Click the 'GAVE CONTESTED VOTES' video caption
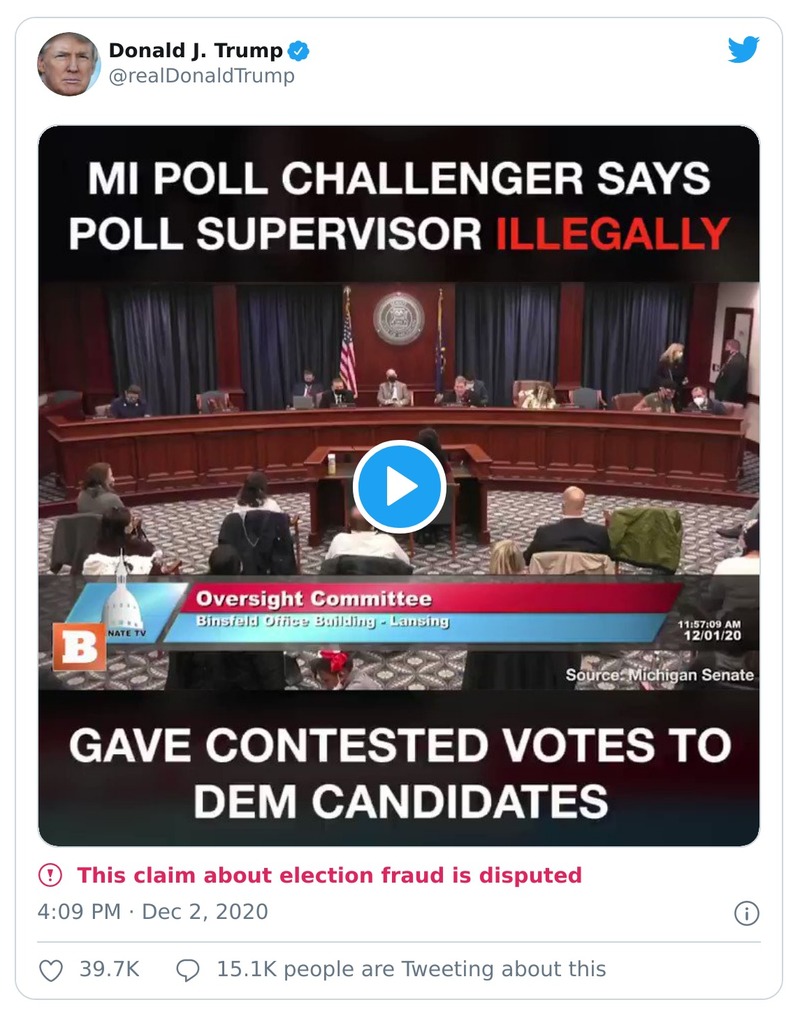Screen dimensions: 800x1023 click(399, 745)
